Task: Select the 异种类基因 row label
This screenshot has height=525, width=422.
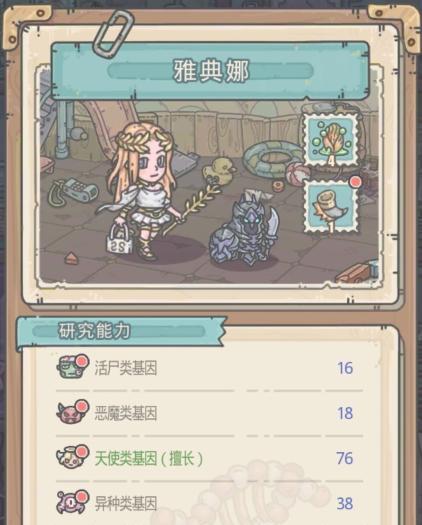Action: coord(126,503)
